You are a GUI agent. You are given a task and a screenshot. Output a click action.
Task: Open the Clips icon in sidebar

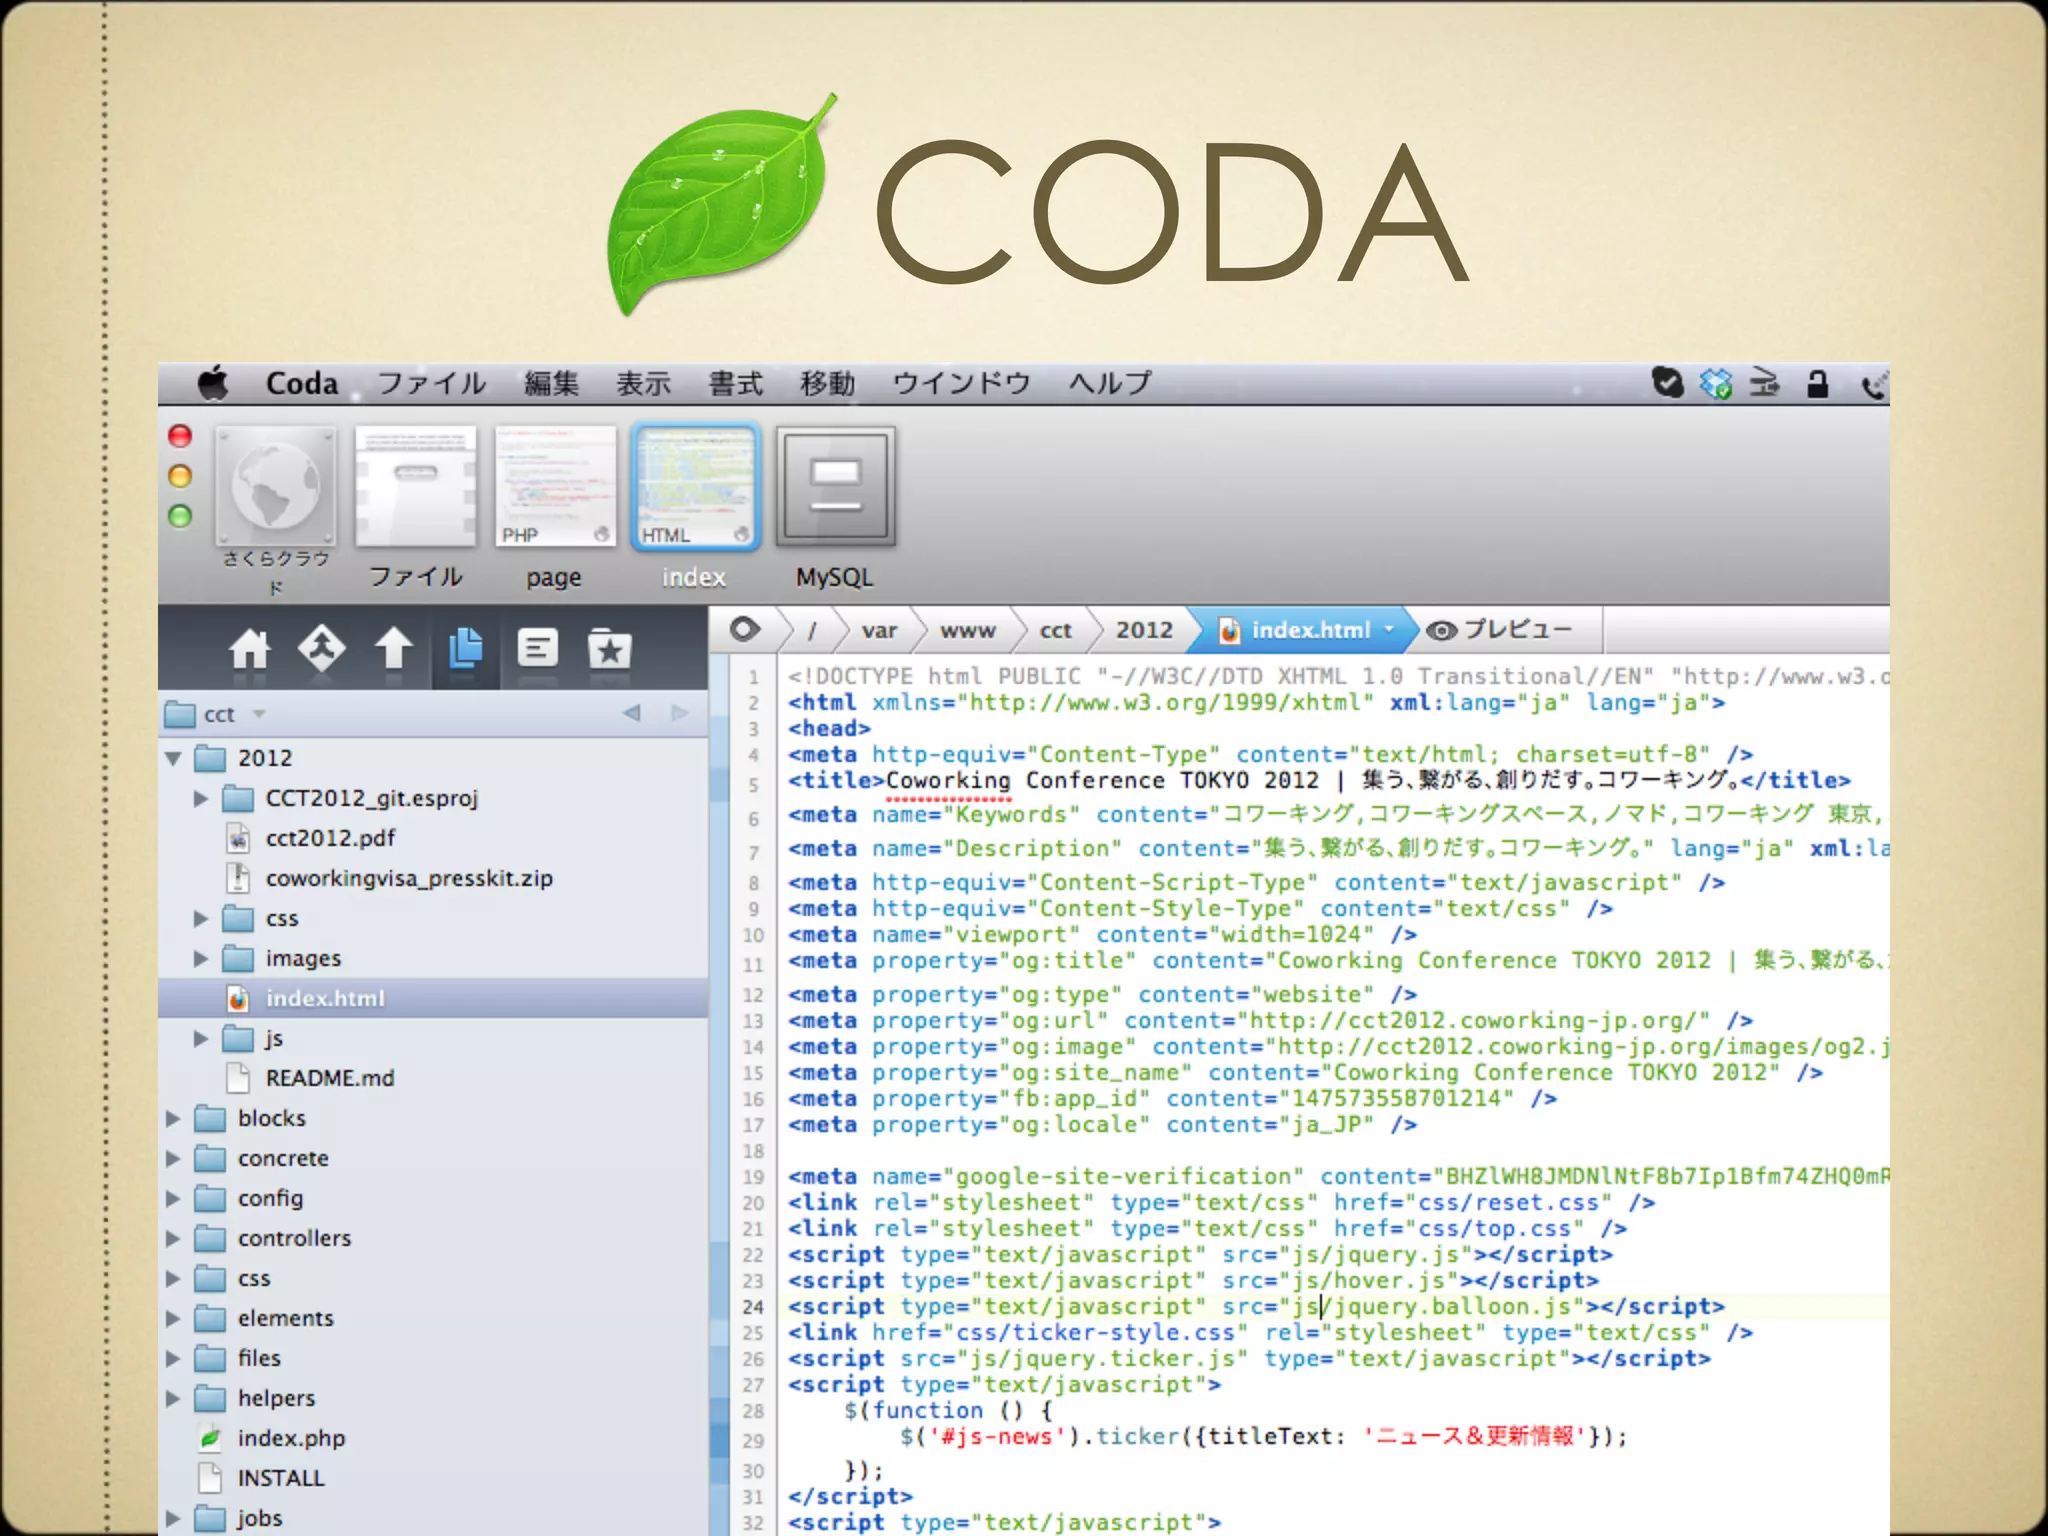(538, 649)
